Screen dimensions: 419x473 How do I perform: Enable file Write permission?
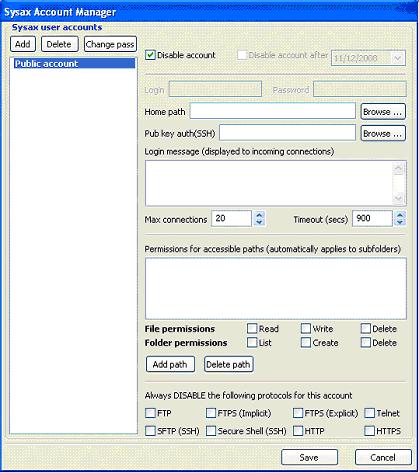(306, 328)
